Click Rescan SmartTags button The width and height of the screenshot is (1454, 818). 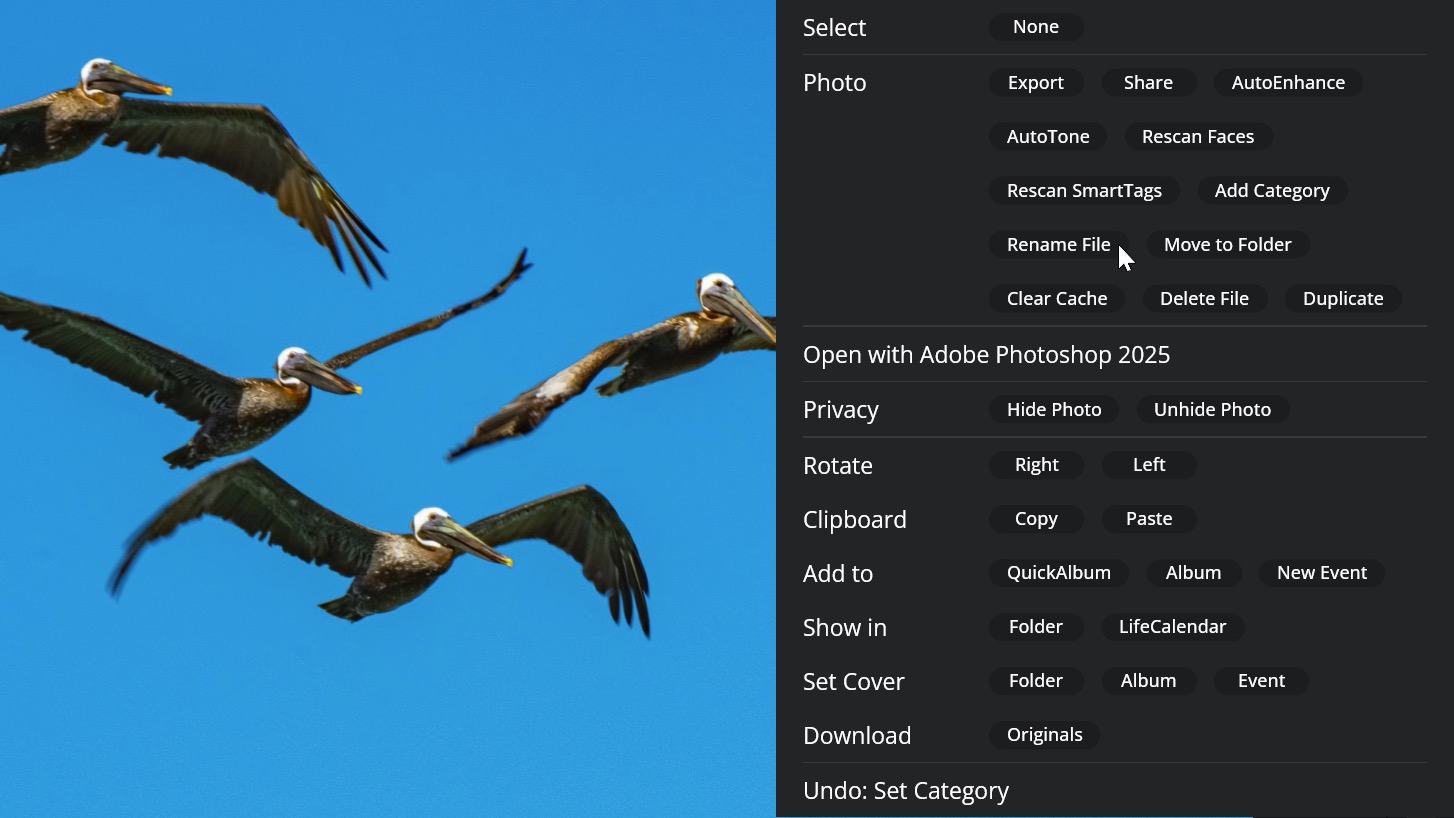1084,191
